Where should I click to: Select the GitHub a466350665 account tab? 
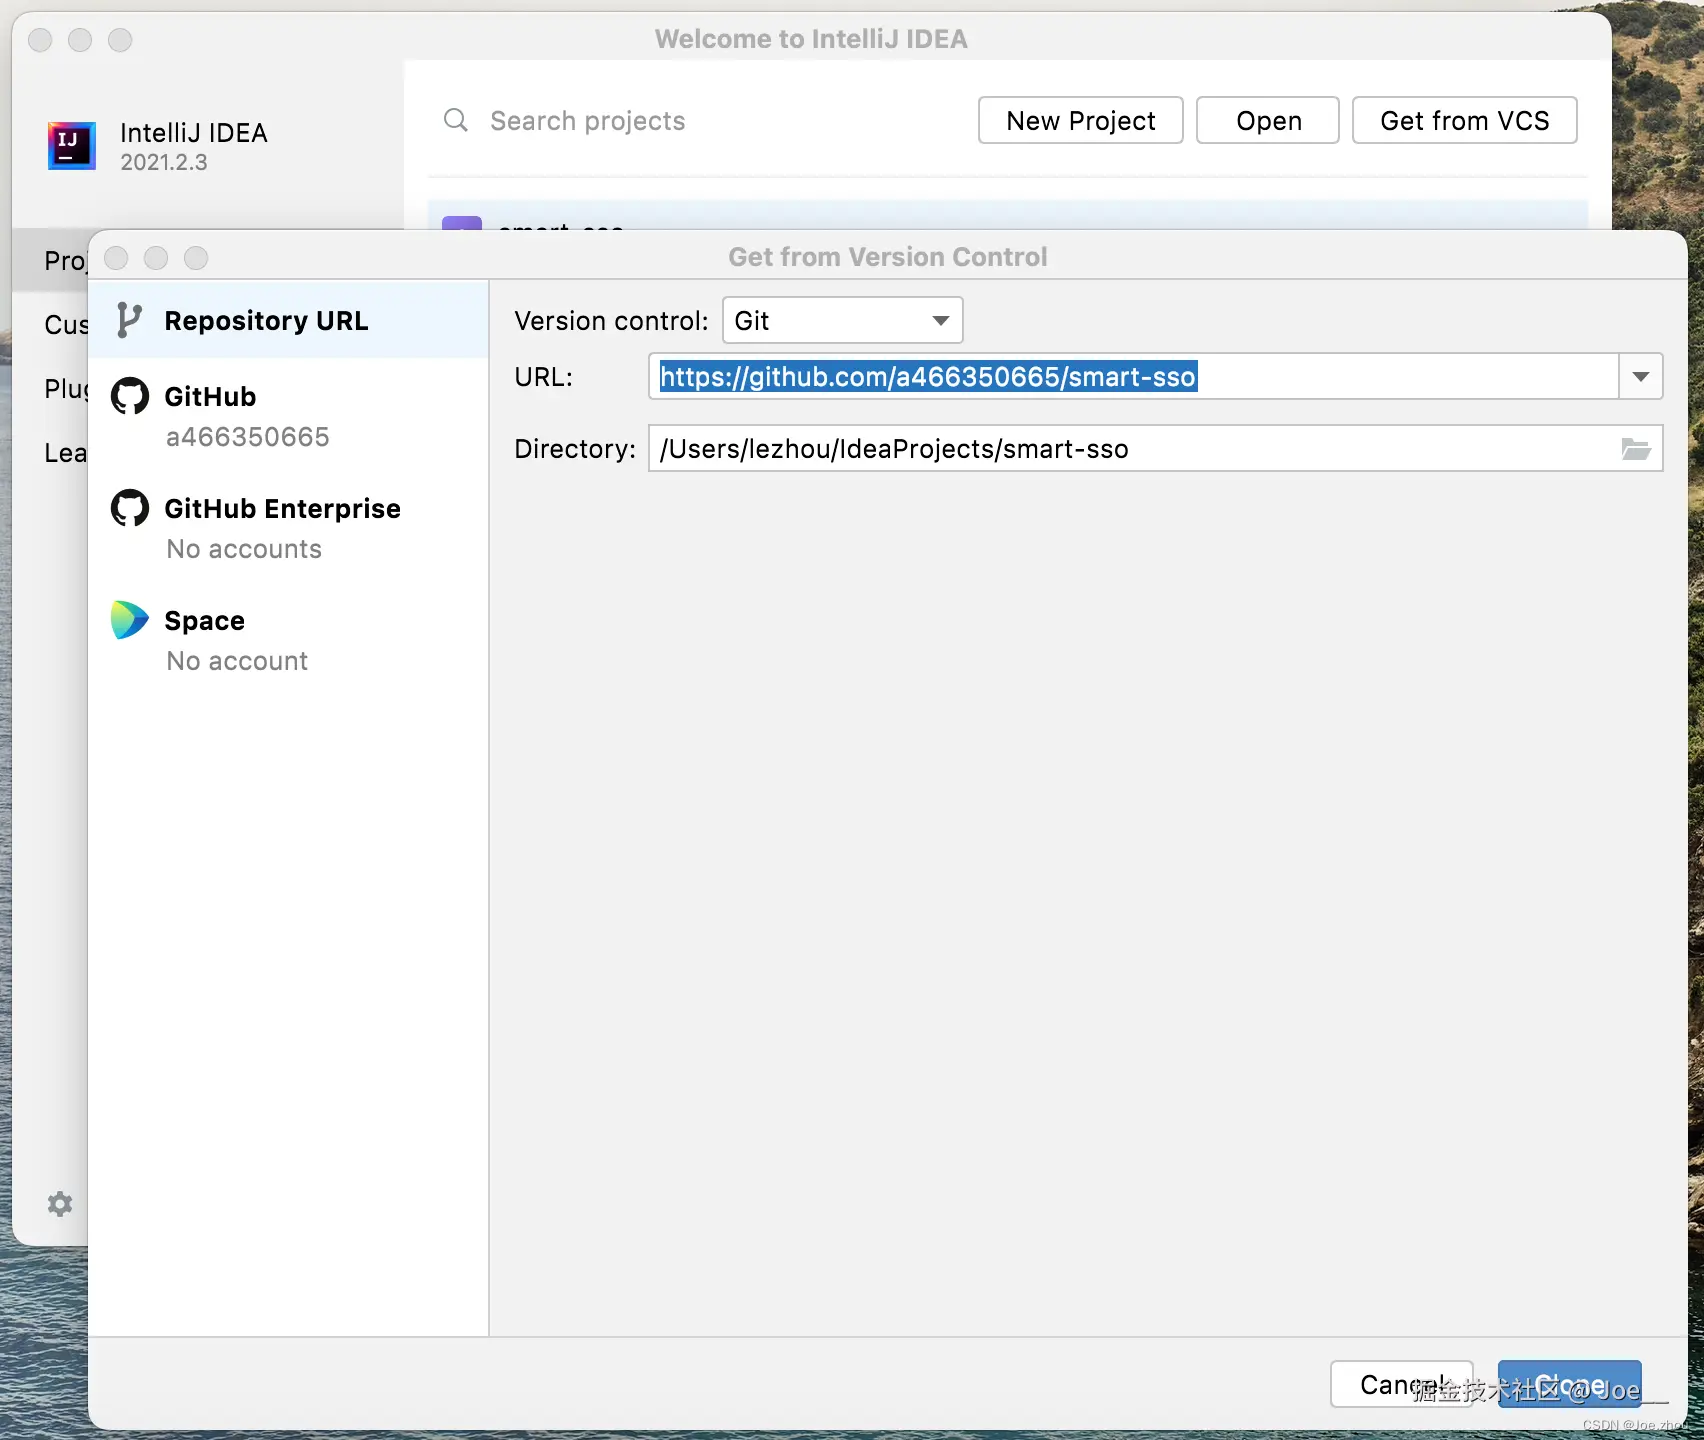288,415
